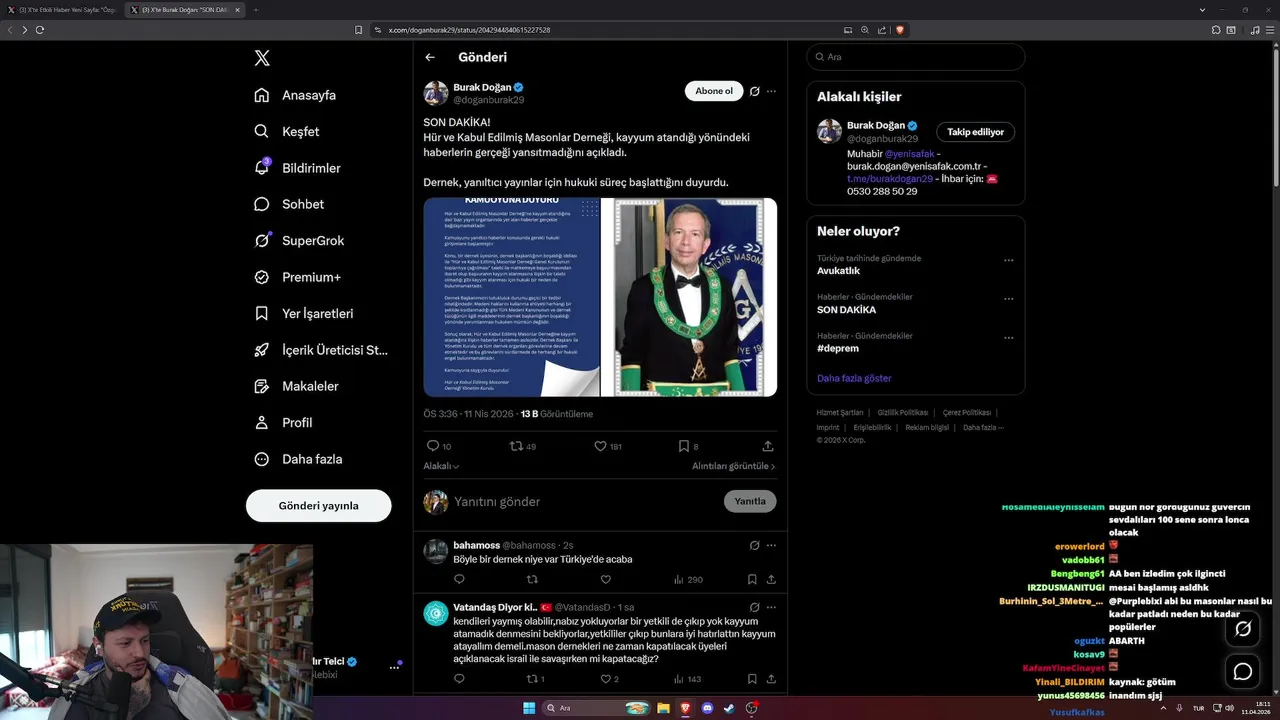Go back using the Gönderi back arrow
The width and height of the screenshot is (1280, 720).
click(430, 57)
